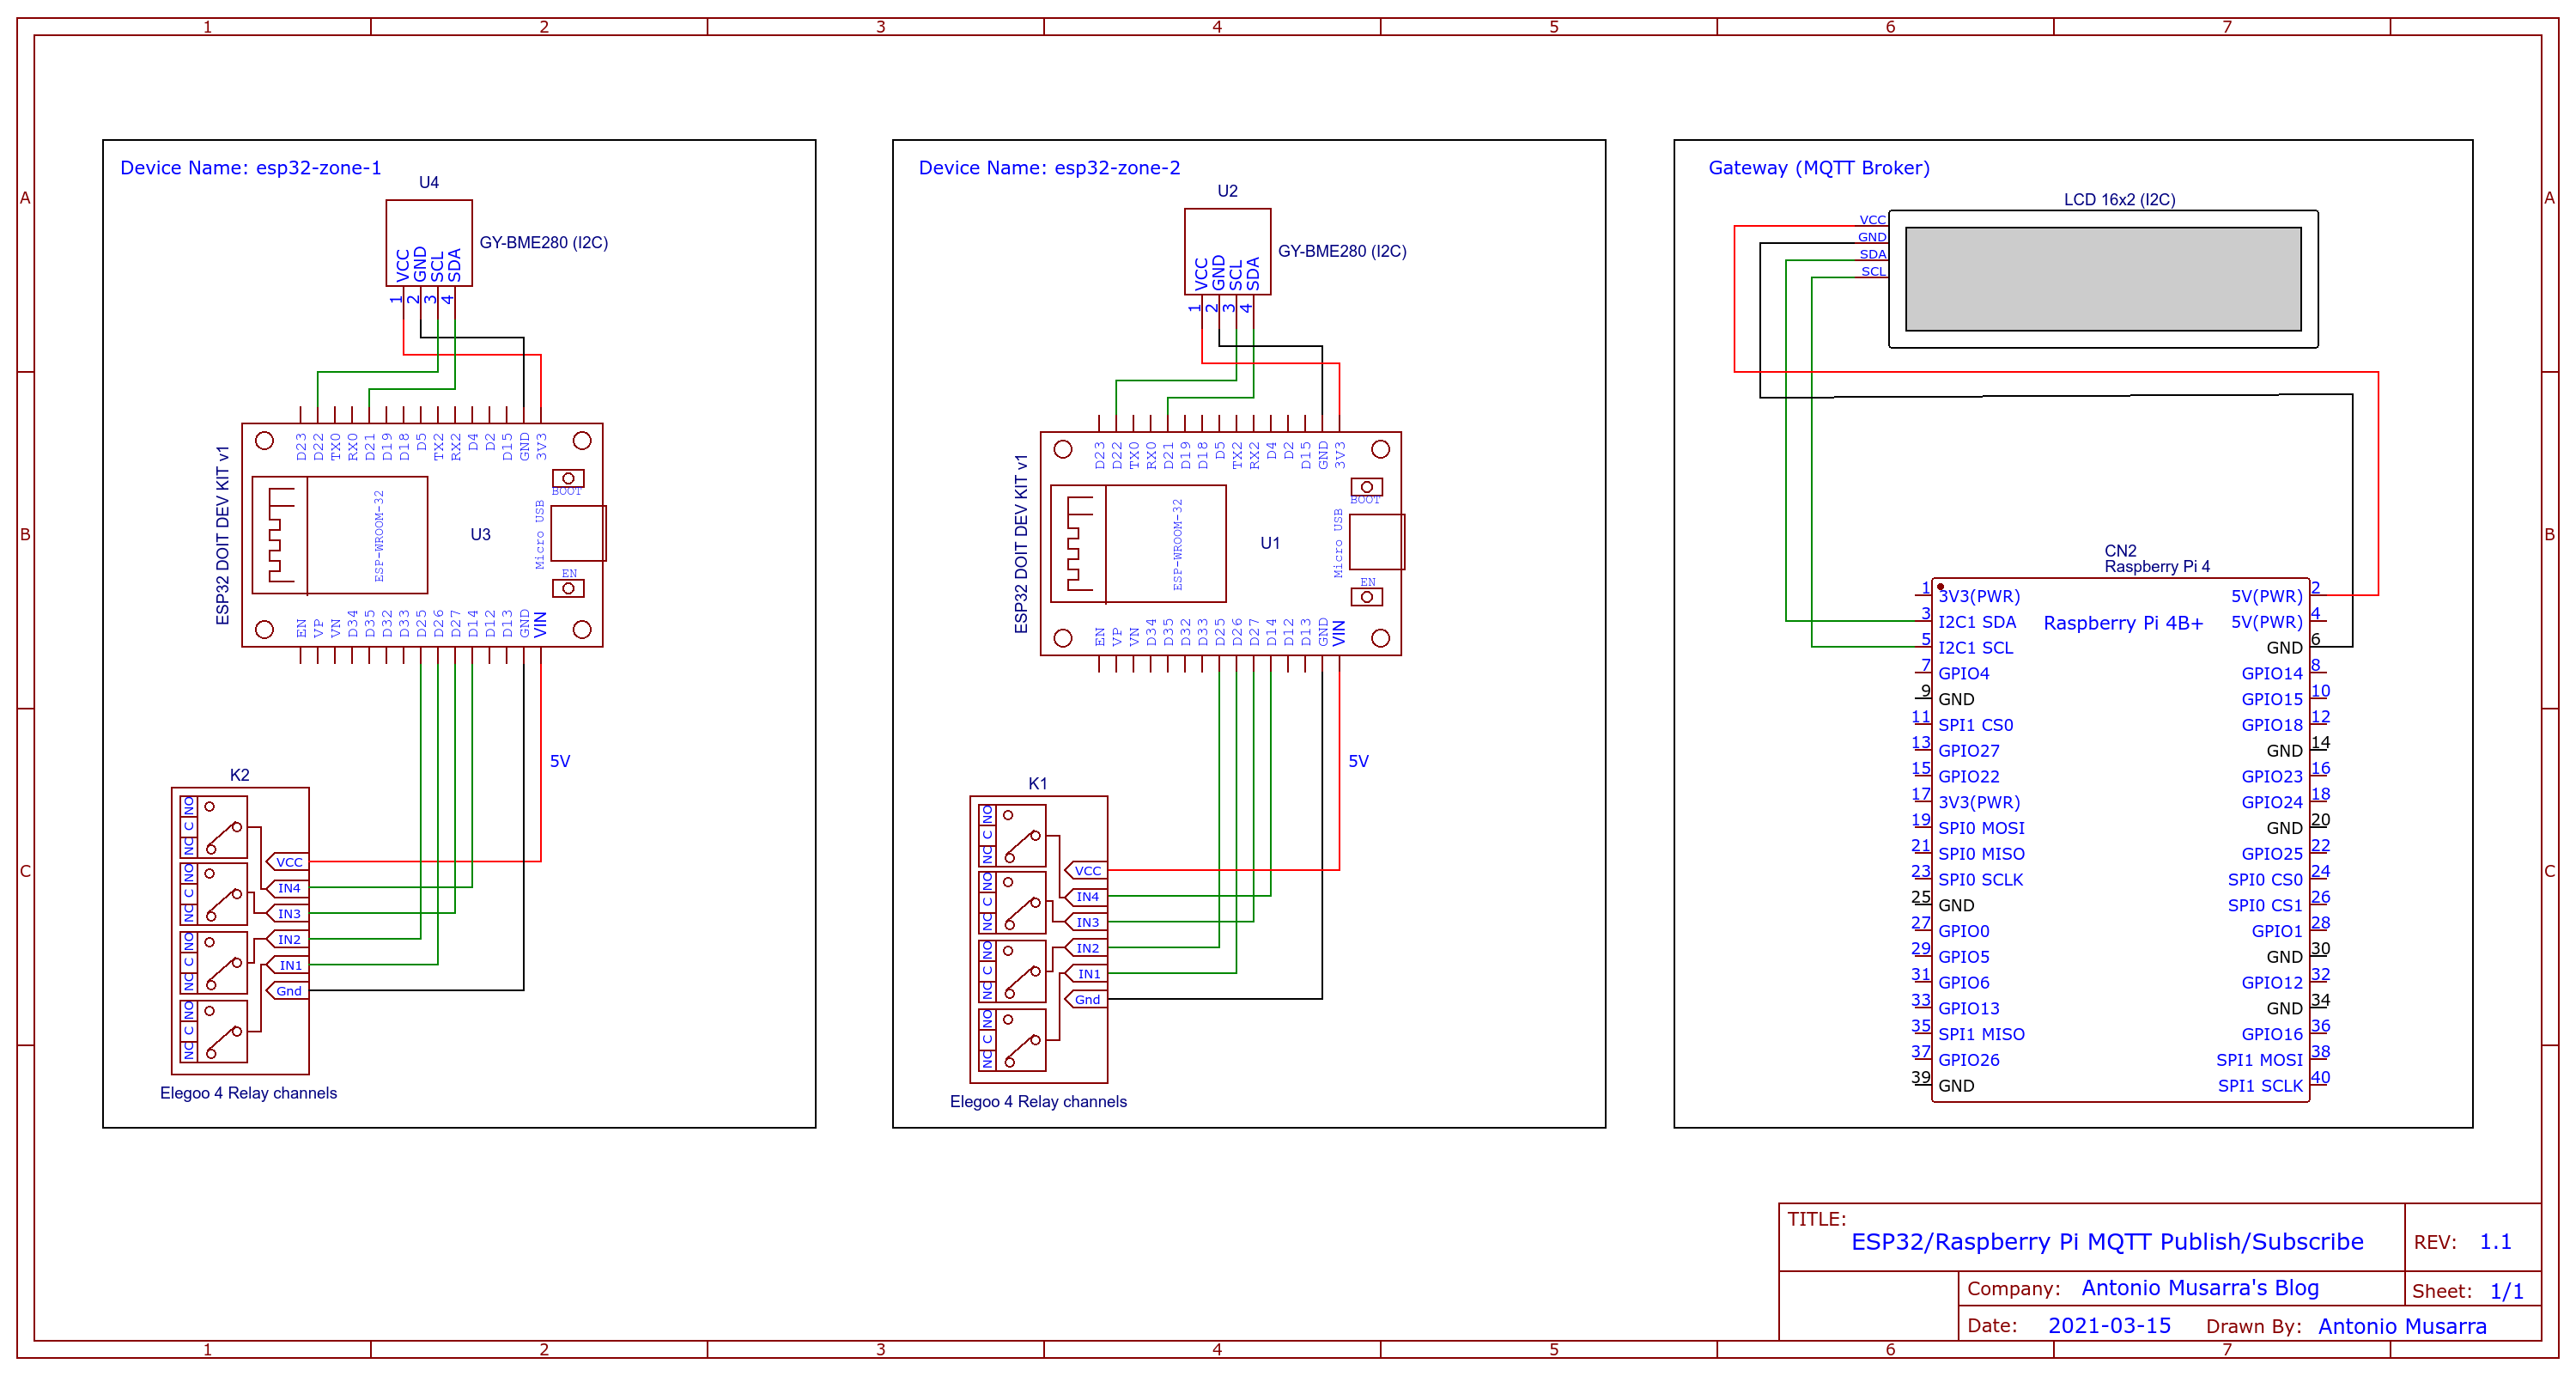Click the 5V net label in zone-1
This screenshot has width=2576, height=1376.
(x=560, y=761)
